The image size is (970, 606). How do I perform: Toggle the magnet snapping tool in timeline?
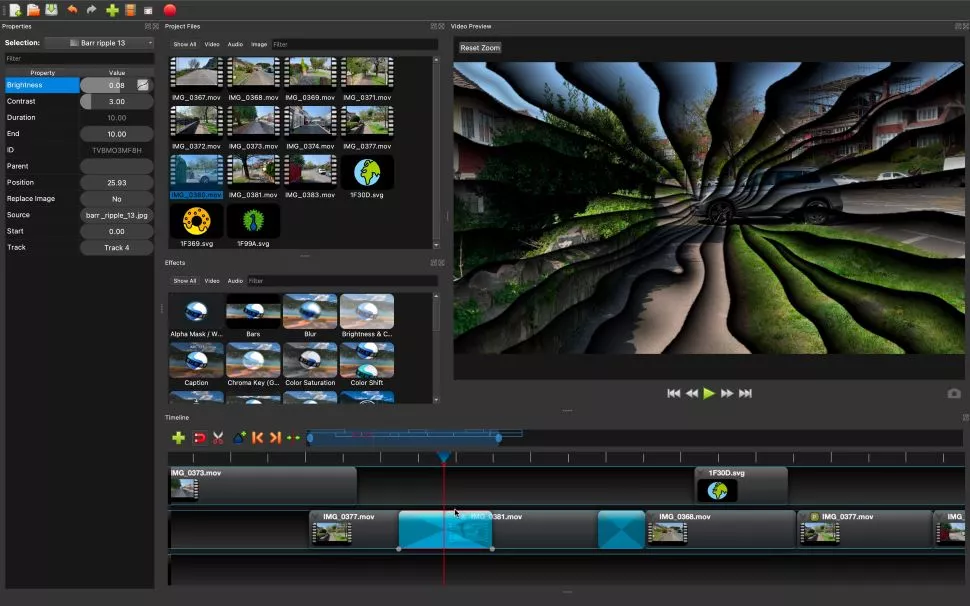[x=199, y=438]
